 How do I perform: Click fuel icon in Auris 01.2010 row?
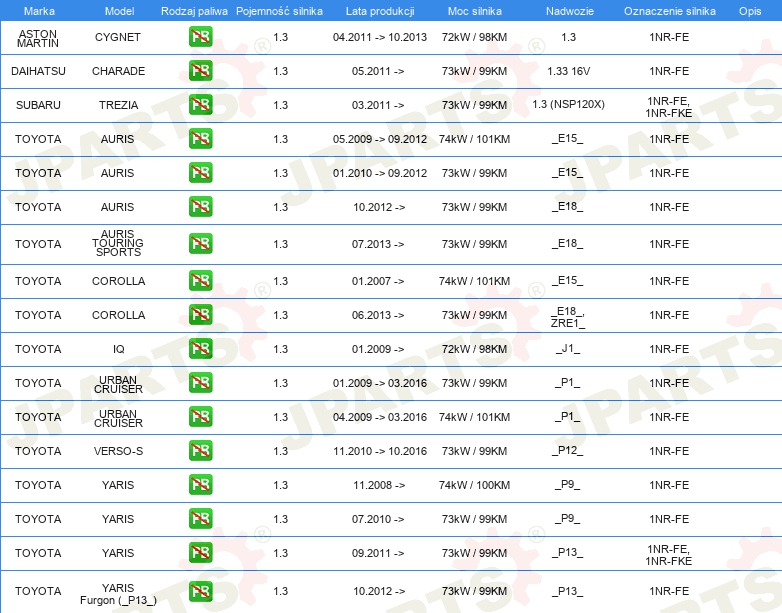point(200,173)
